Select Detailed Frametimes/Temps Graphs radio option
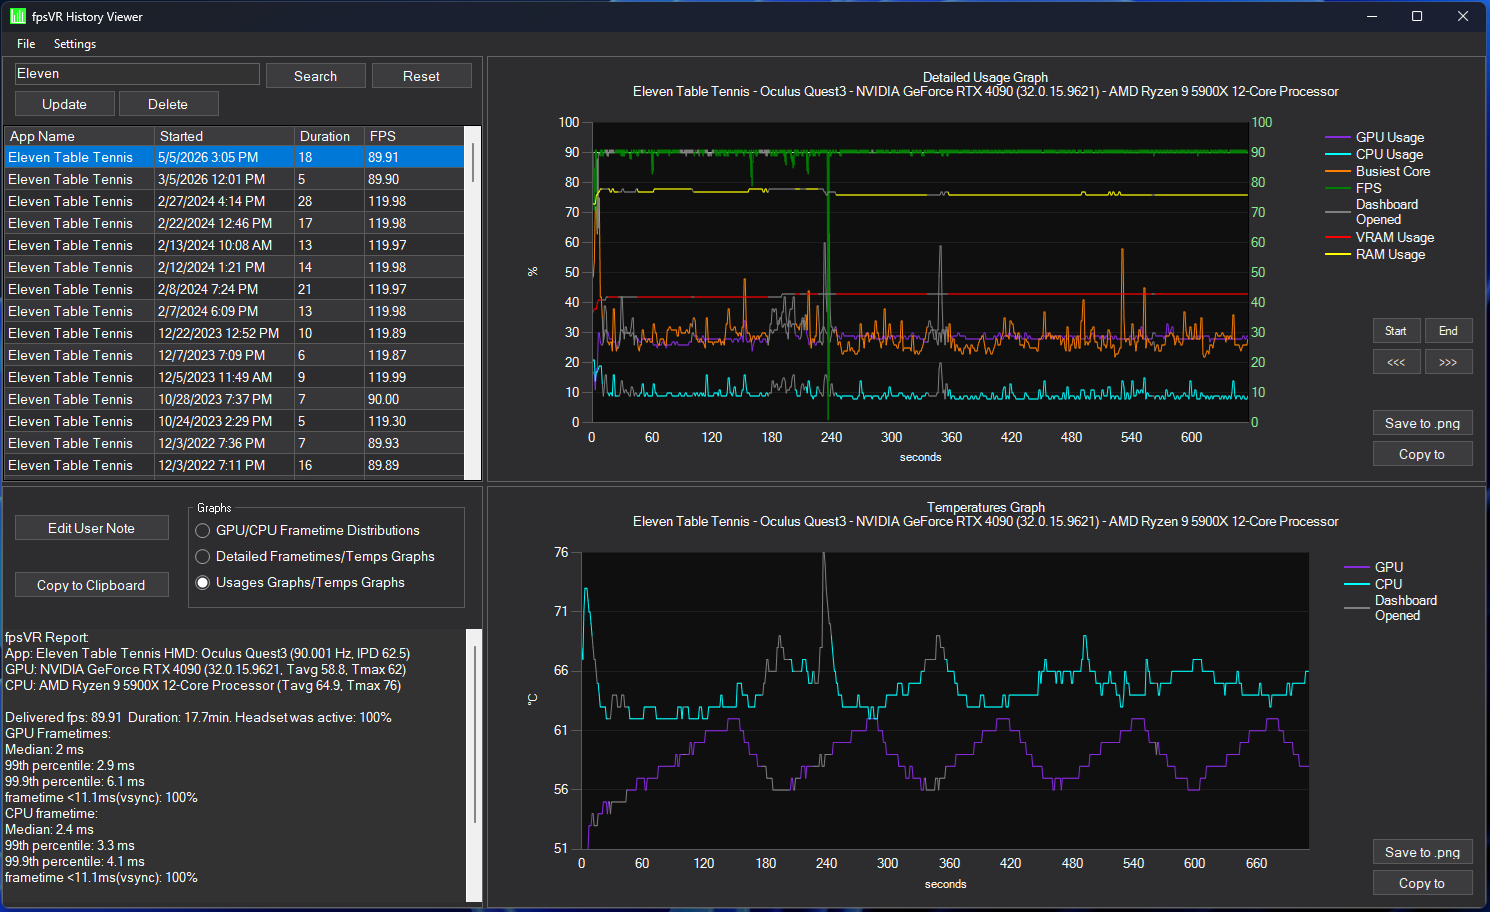The width and height of the screenshot is (1490, 912). [315, 556]
